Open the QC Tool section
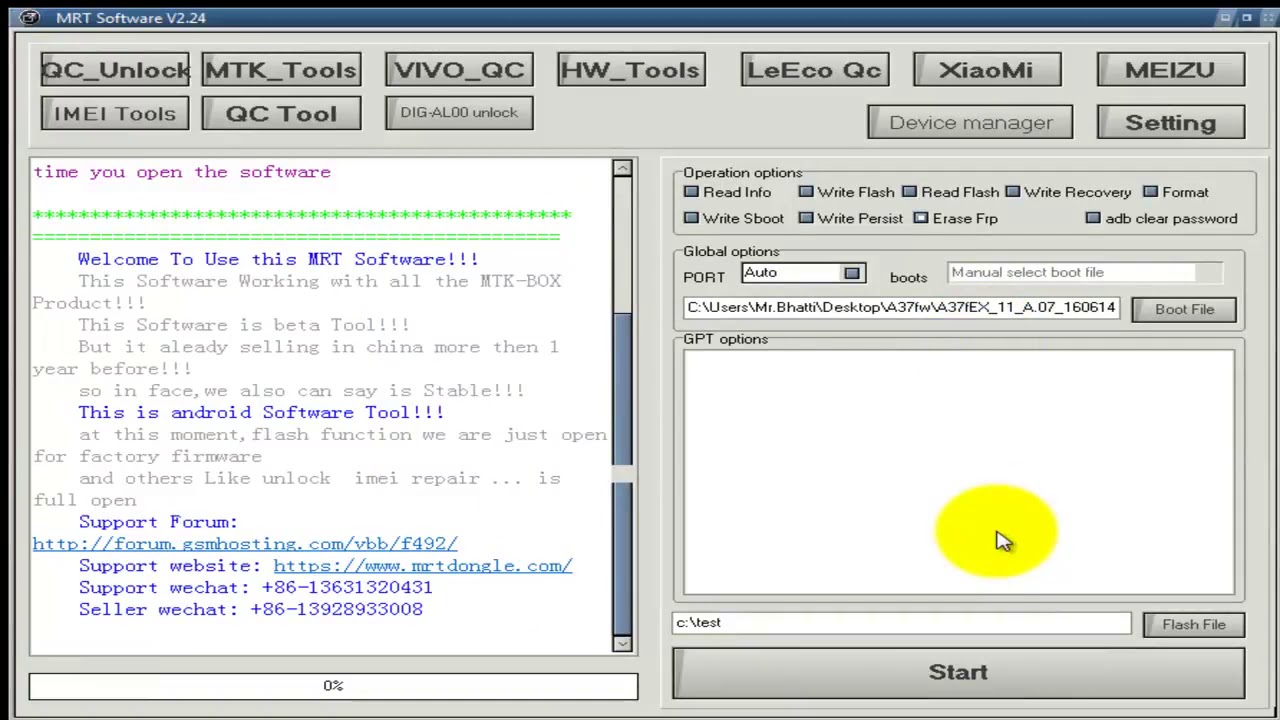This screenshot has height=720, width=1280. [281, 113]
